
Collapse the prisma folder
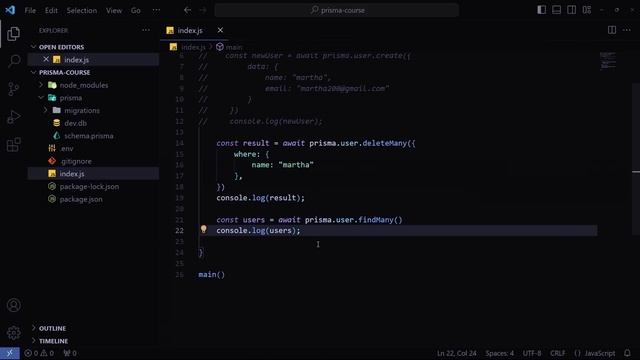40,98
